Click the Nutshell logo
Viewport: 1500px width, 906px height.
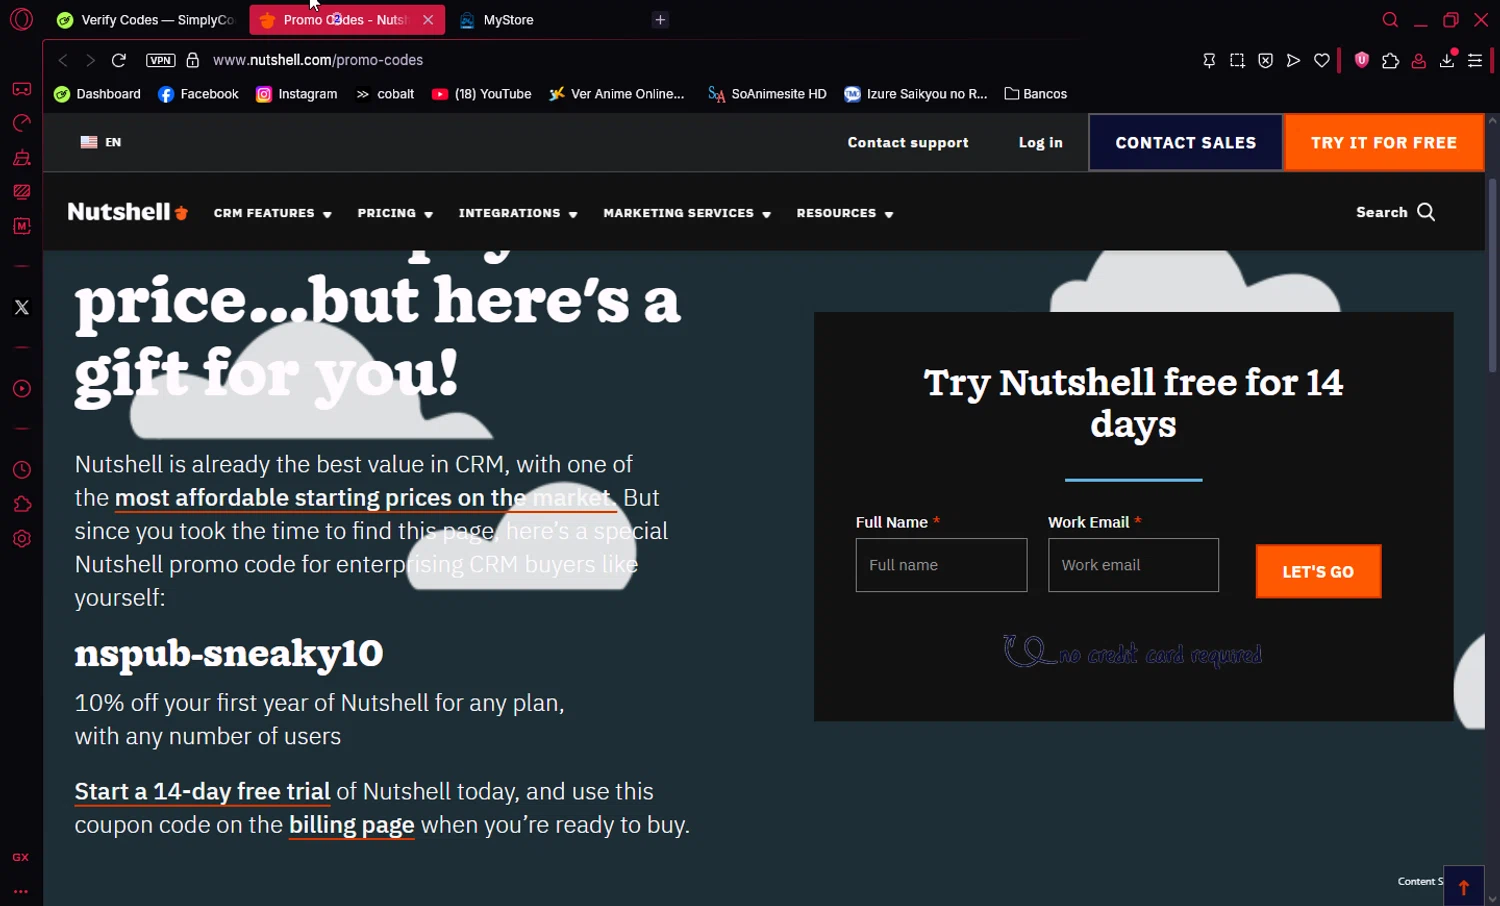(127, 212)
